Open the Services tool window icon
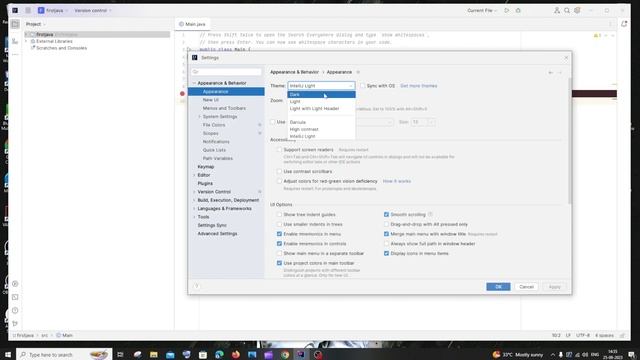Image resolution: width=640 pixels, height=360 pixels. (15, 284)
